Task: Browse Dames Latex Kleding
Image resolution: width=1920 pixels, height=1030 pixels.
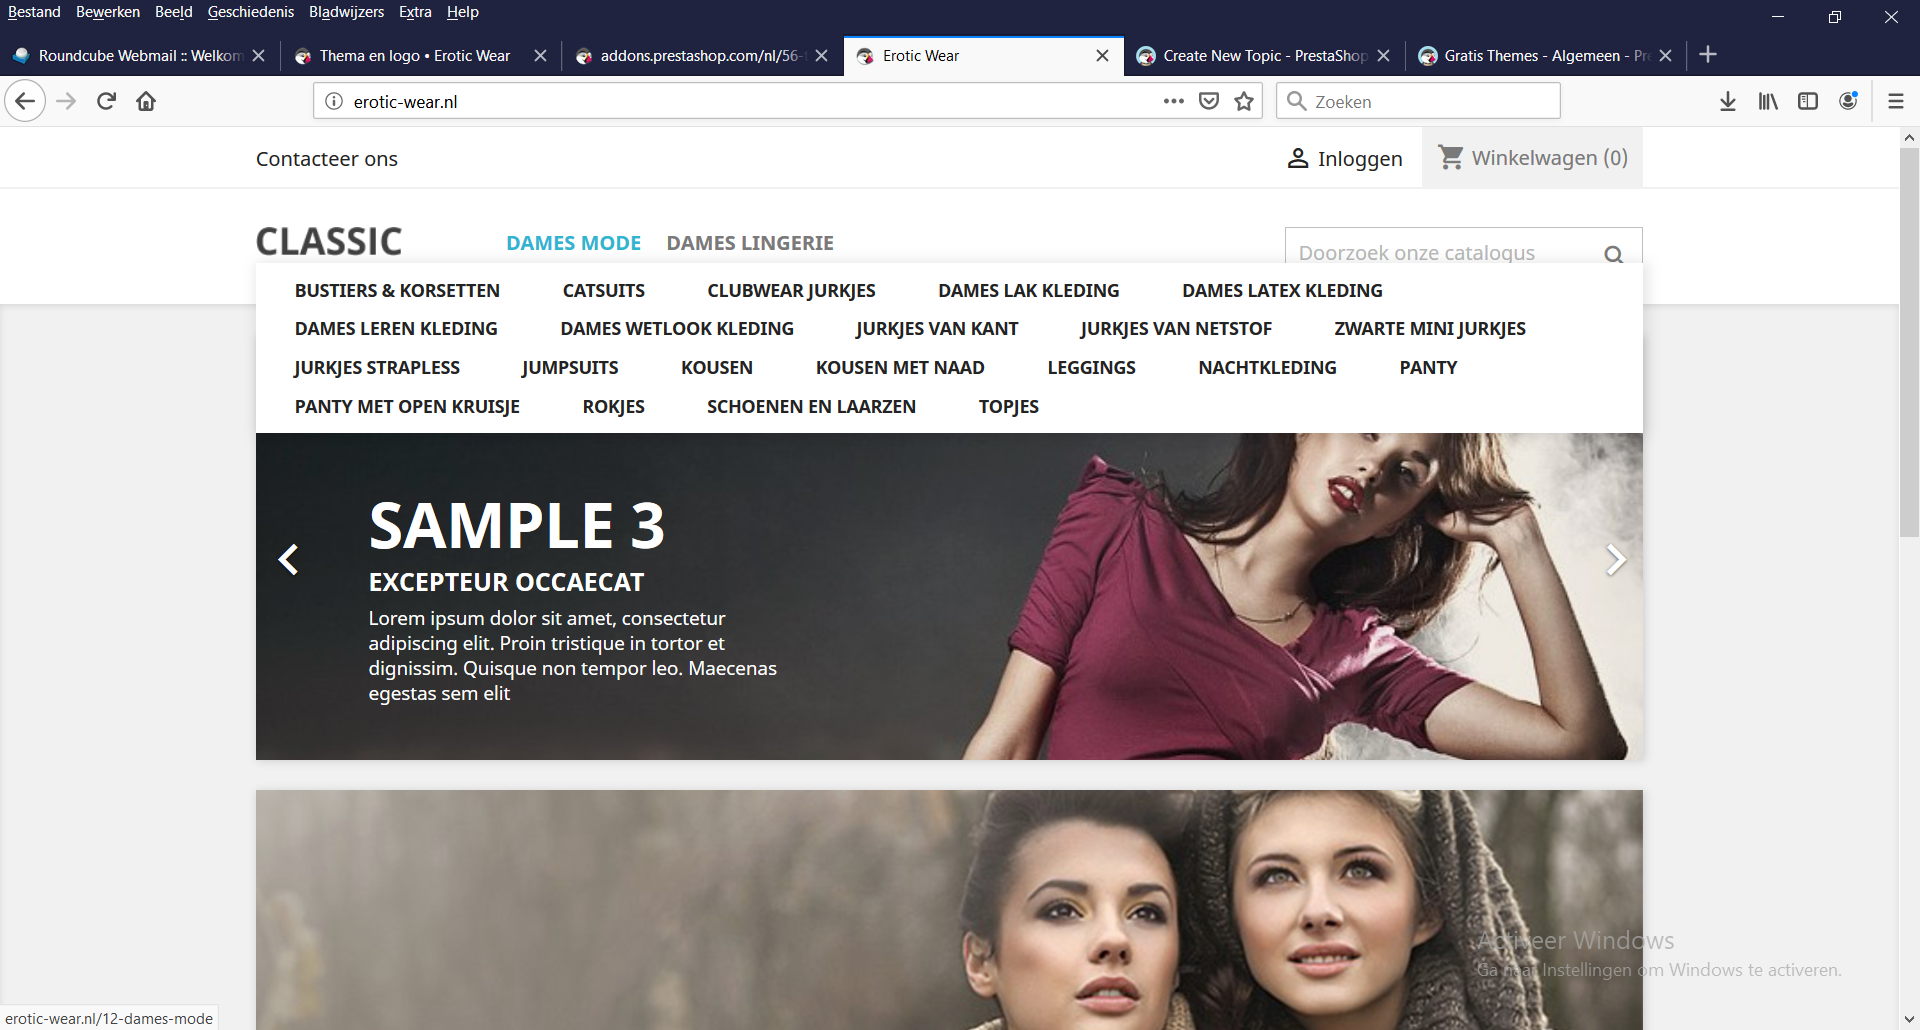Action: coord(1282,291)
